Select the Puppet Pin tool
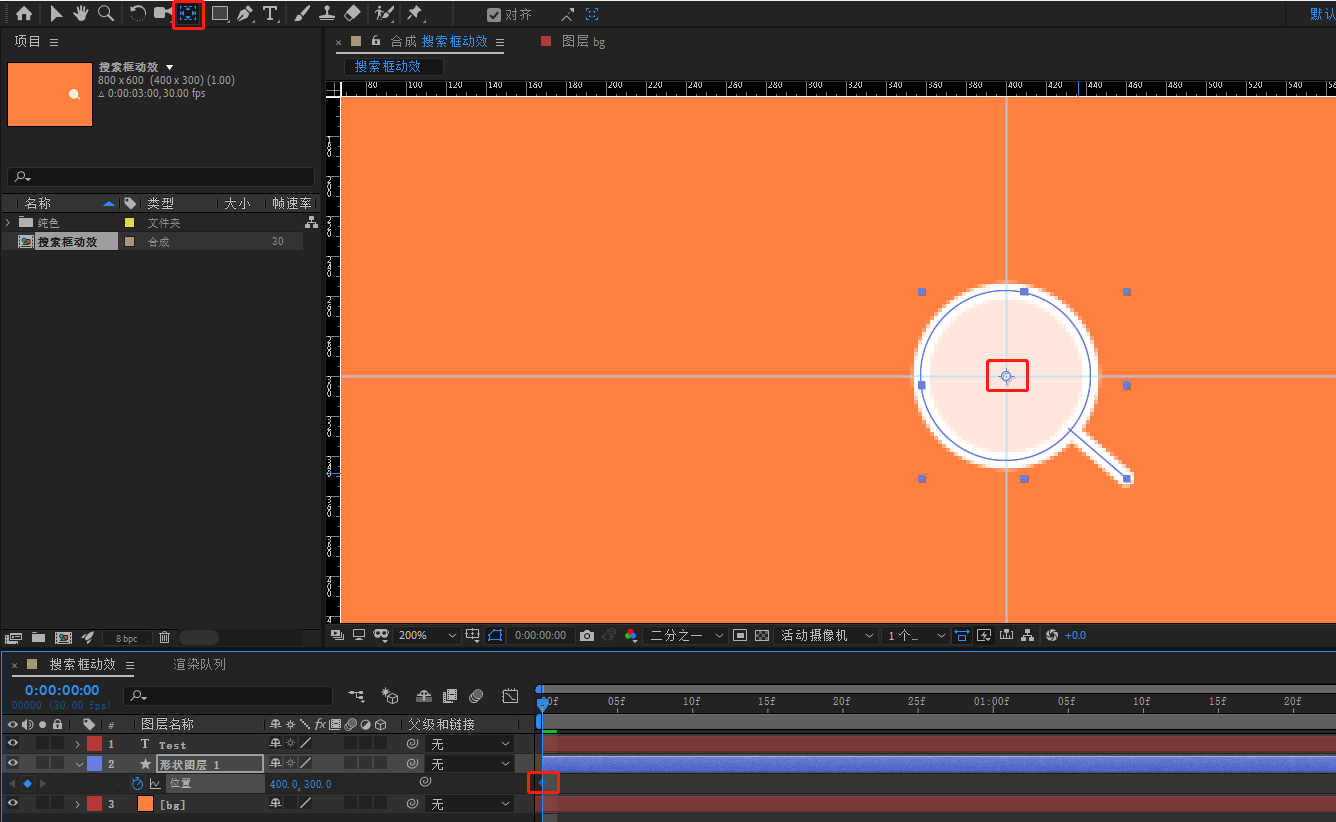 pyautogui.click(x=414, y=14)
